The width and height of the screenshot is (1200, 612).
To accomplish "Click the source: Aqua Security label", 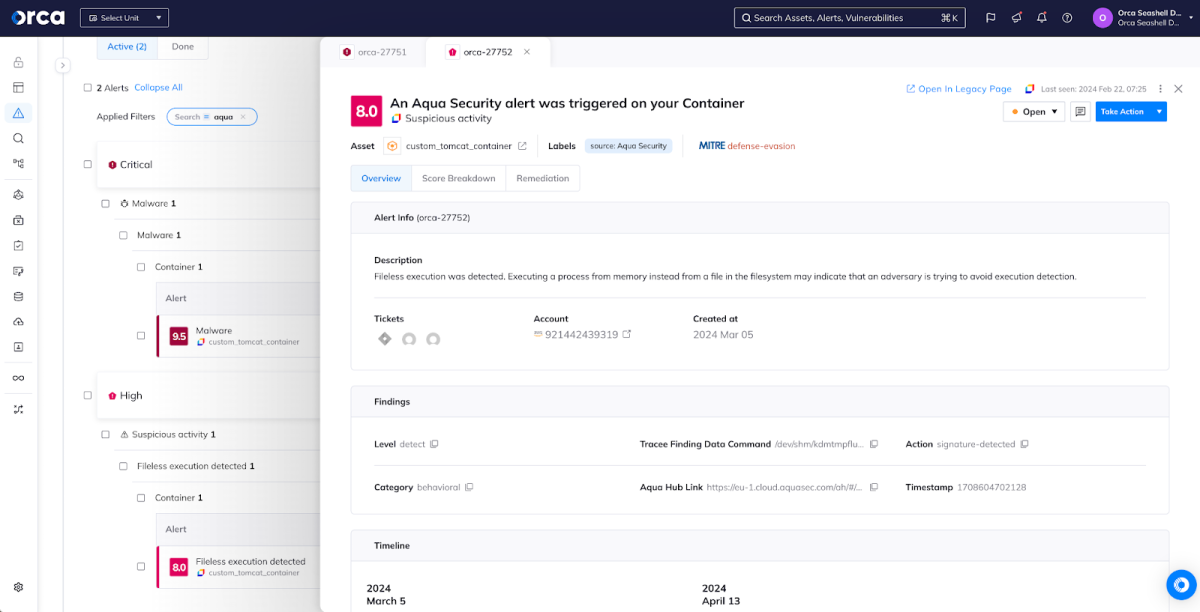I will tap(628, 146).
